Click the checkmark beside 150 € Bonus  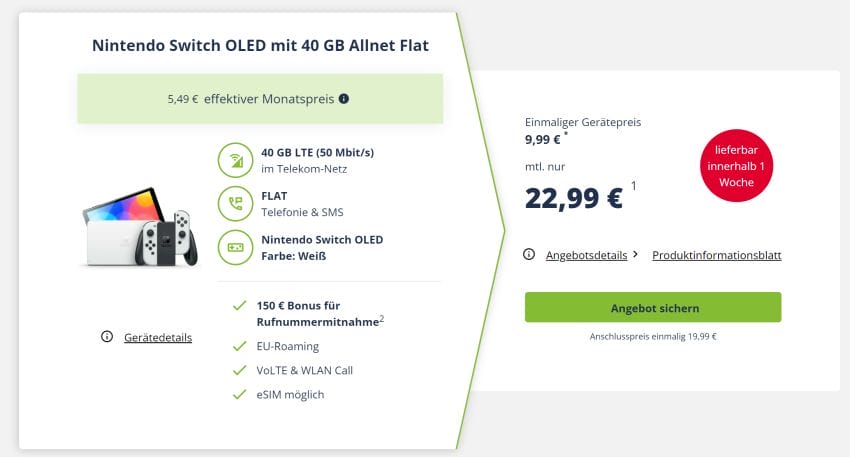pyautogui.click(x=240, y=306)
